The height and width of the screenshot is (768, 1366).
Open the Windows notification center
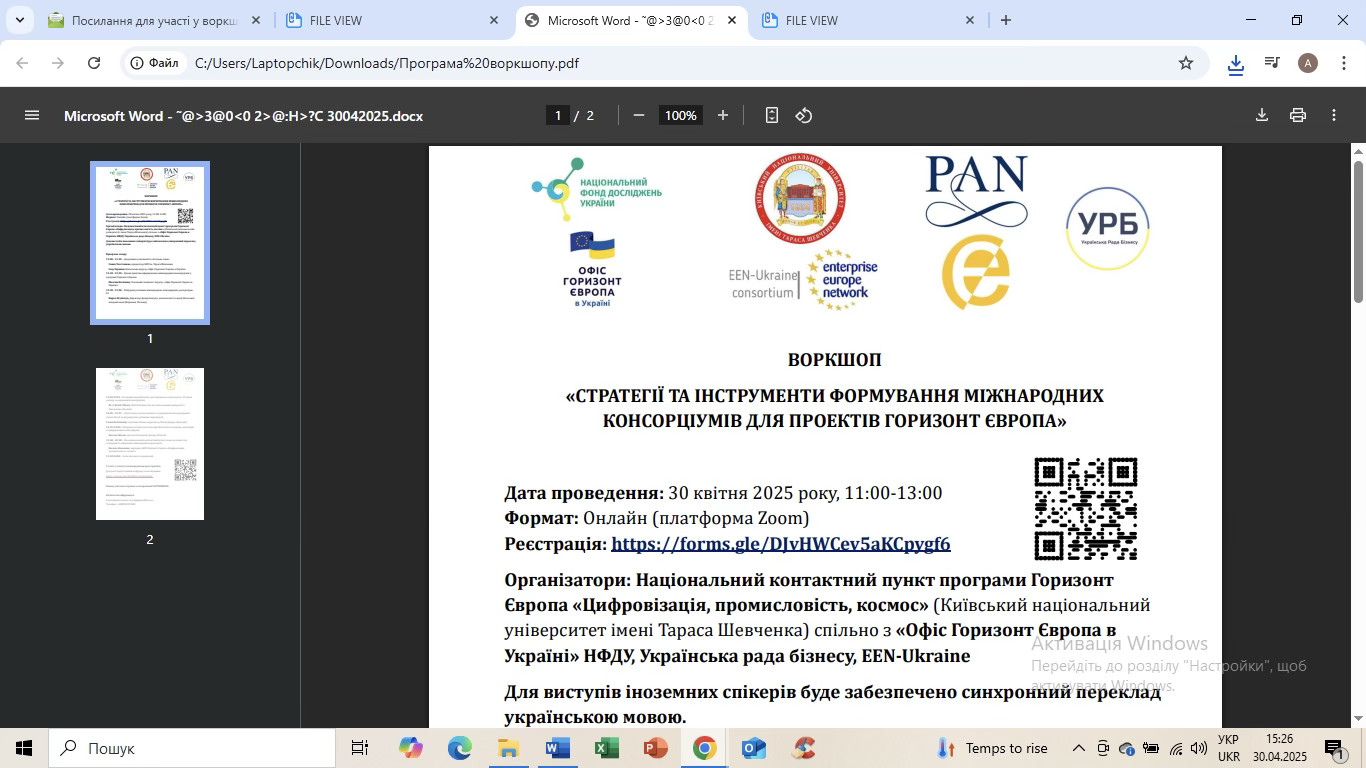[1335, 748]
